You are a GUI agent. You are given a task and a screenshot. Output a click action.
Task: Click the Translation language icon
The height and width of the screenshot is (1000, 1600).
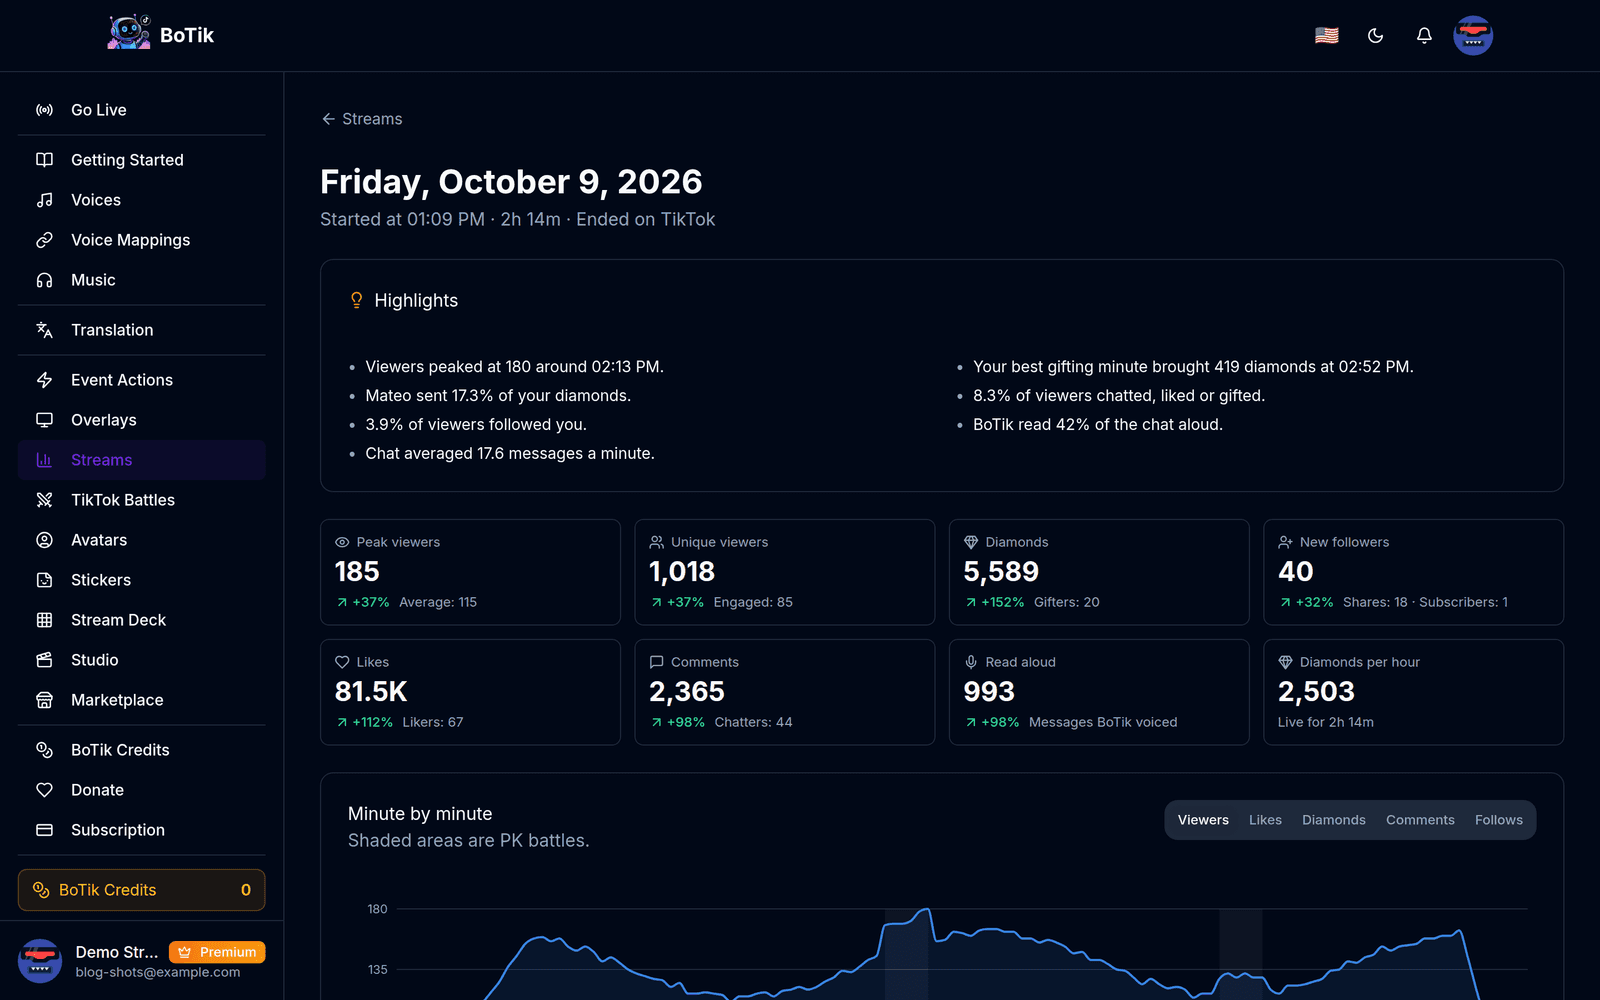[x=44, y=330]
